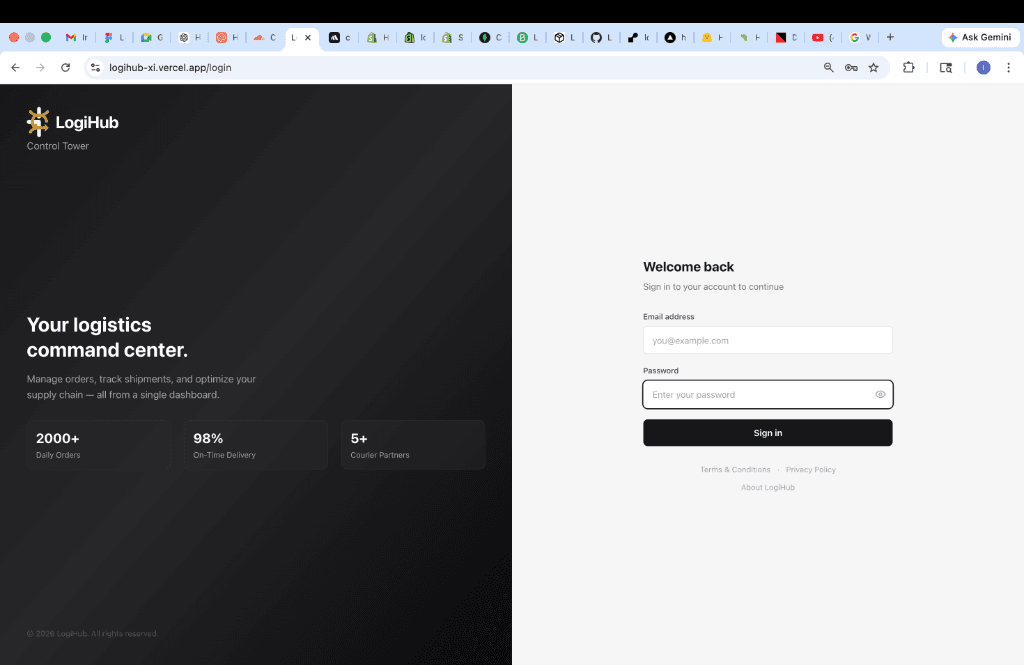This screenshot has width=1024, height=665.
Task: Open the tab search icon in toolbar
Action: [946, 67]
